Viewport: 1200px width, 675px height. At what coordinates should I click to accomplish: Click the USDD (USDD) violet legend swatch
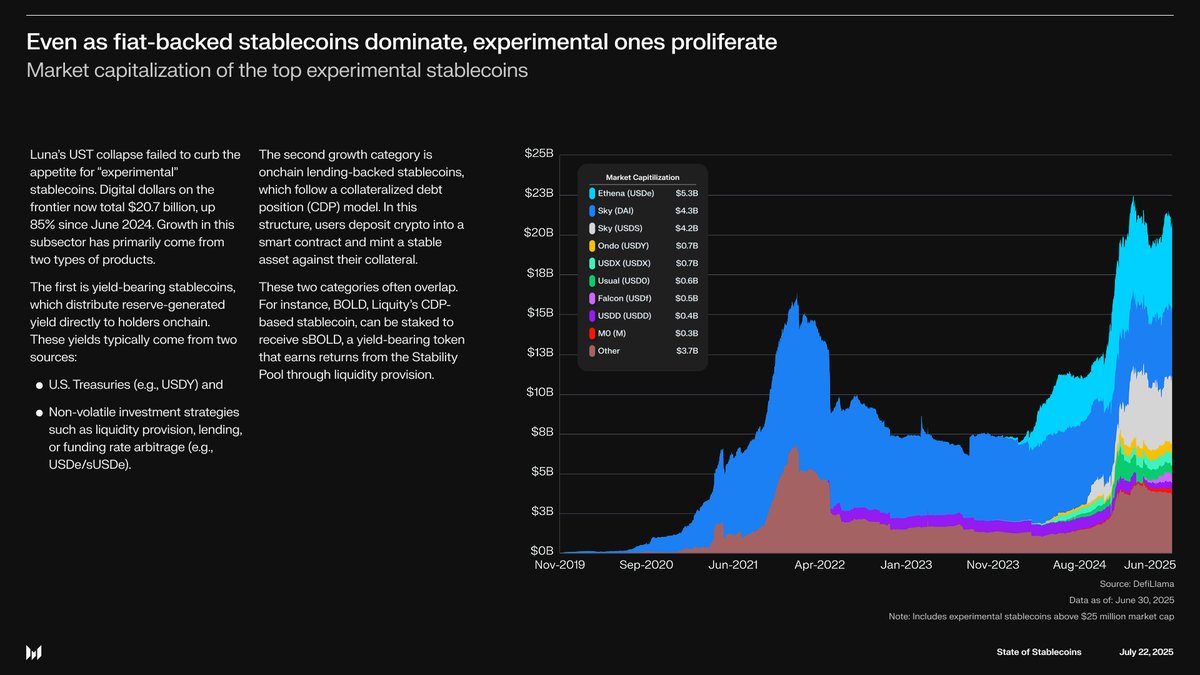pyautogui.click(x=592, y=316)
